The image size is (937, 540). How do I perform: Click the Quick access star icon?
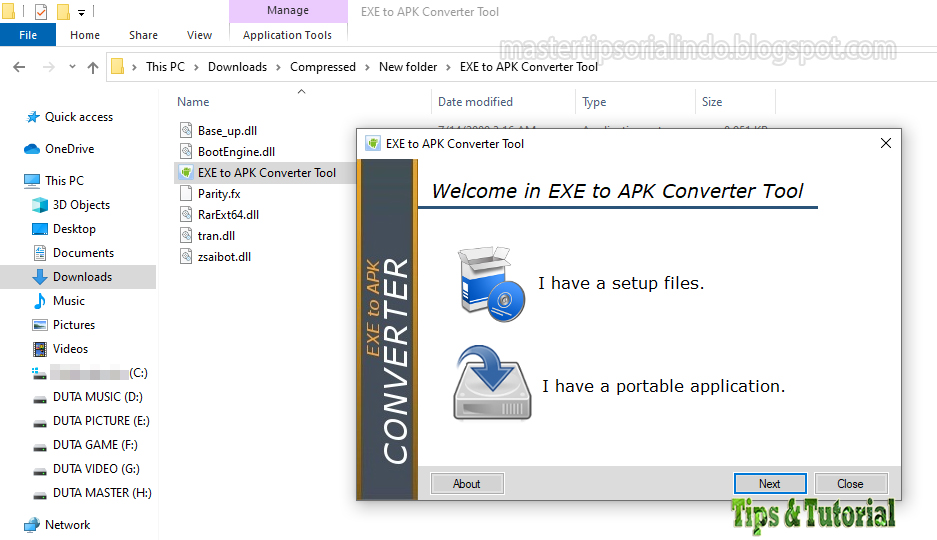pos(33,117)
